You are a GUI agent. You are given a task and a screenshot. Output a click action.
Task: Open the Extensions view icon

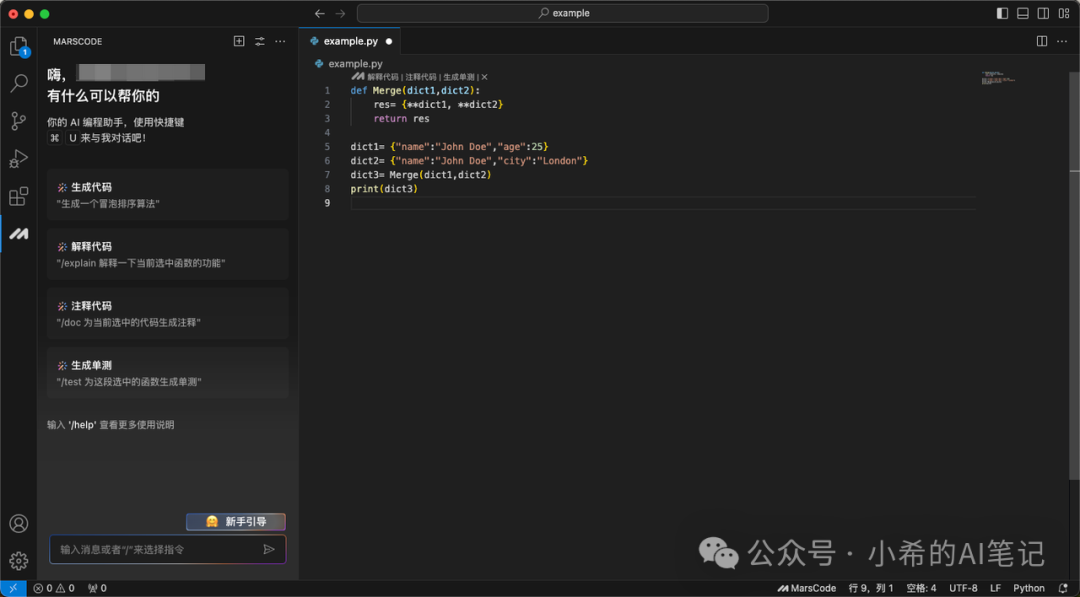click(18, 196)
